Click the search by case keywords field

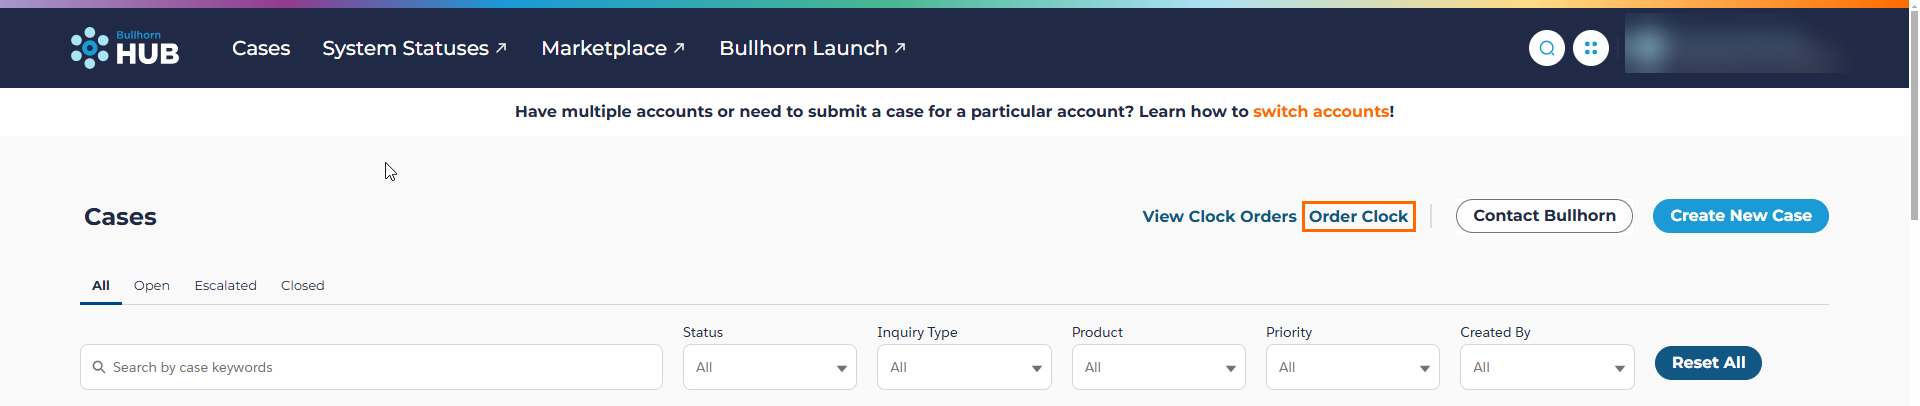pyautogui.click(x=371, y=367)
